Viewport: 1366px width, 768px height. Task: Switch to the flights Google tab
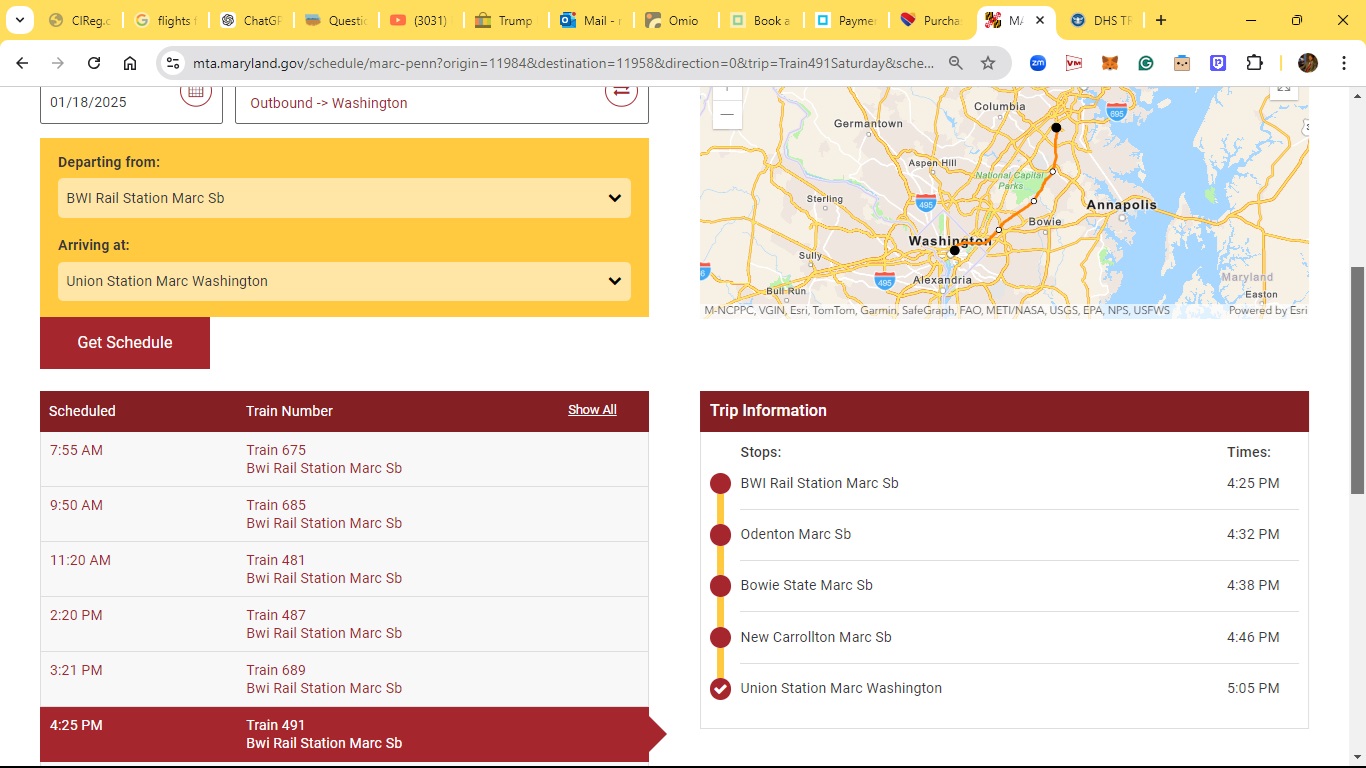point(166,20)
